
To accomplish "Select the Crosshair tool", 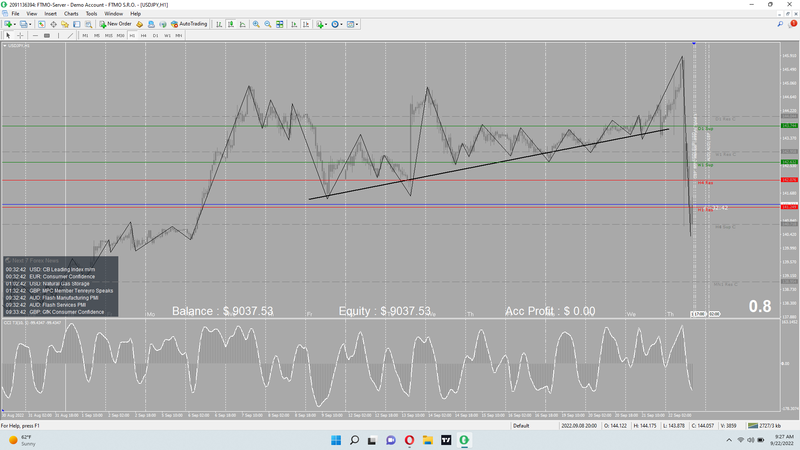I will 20,35.
